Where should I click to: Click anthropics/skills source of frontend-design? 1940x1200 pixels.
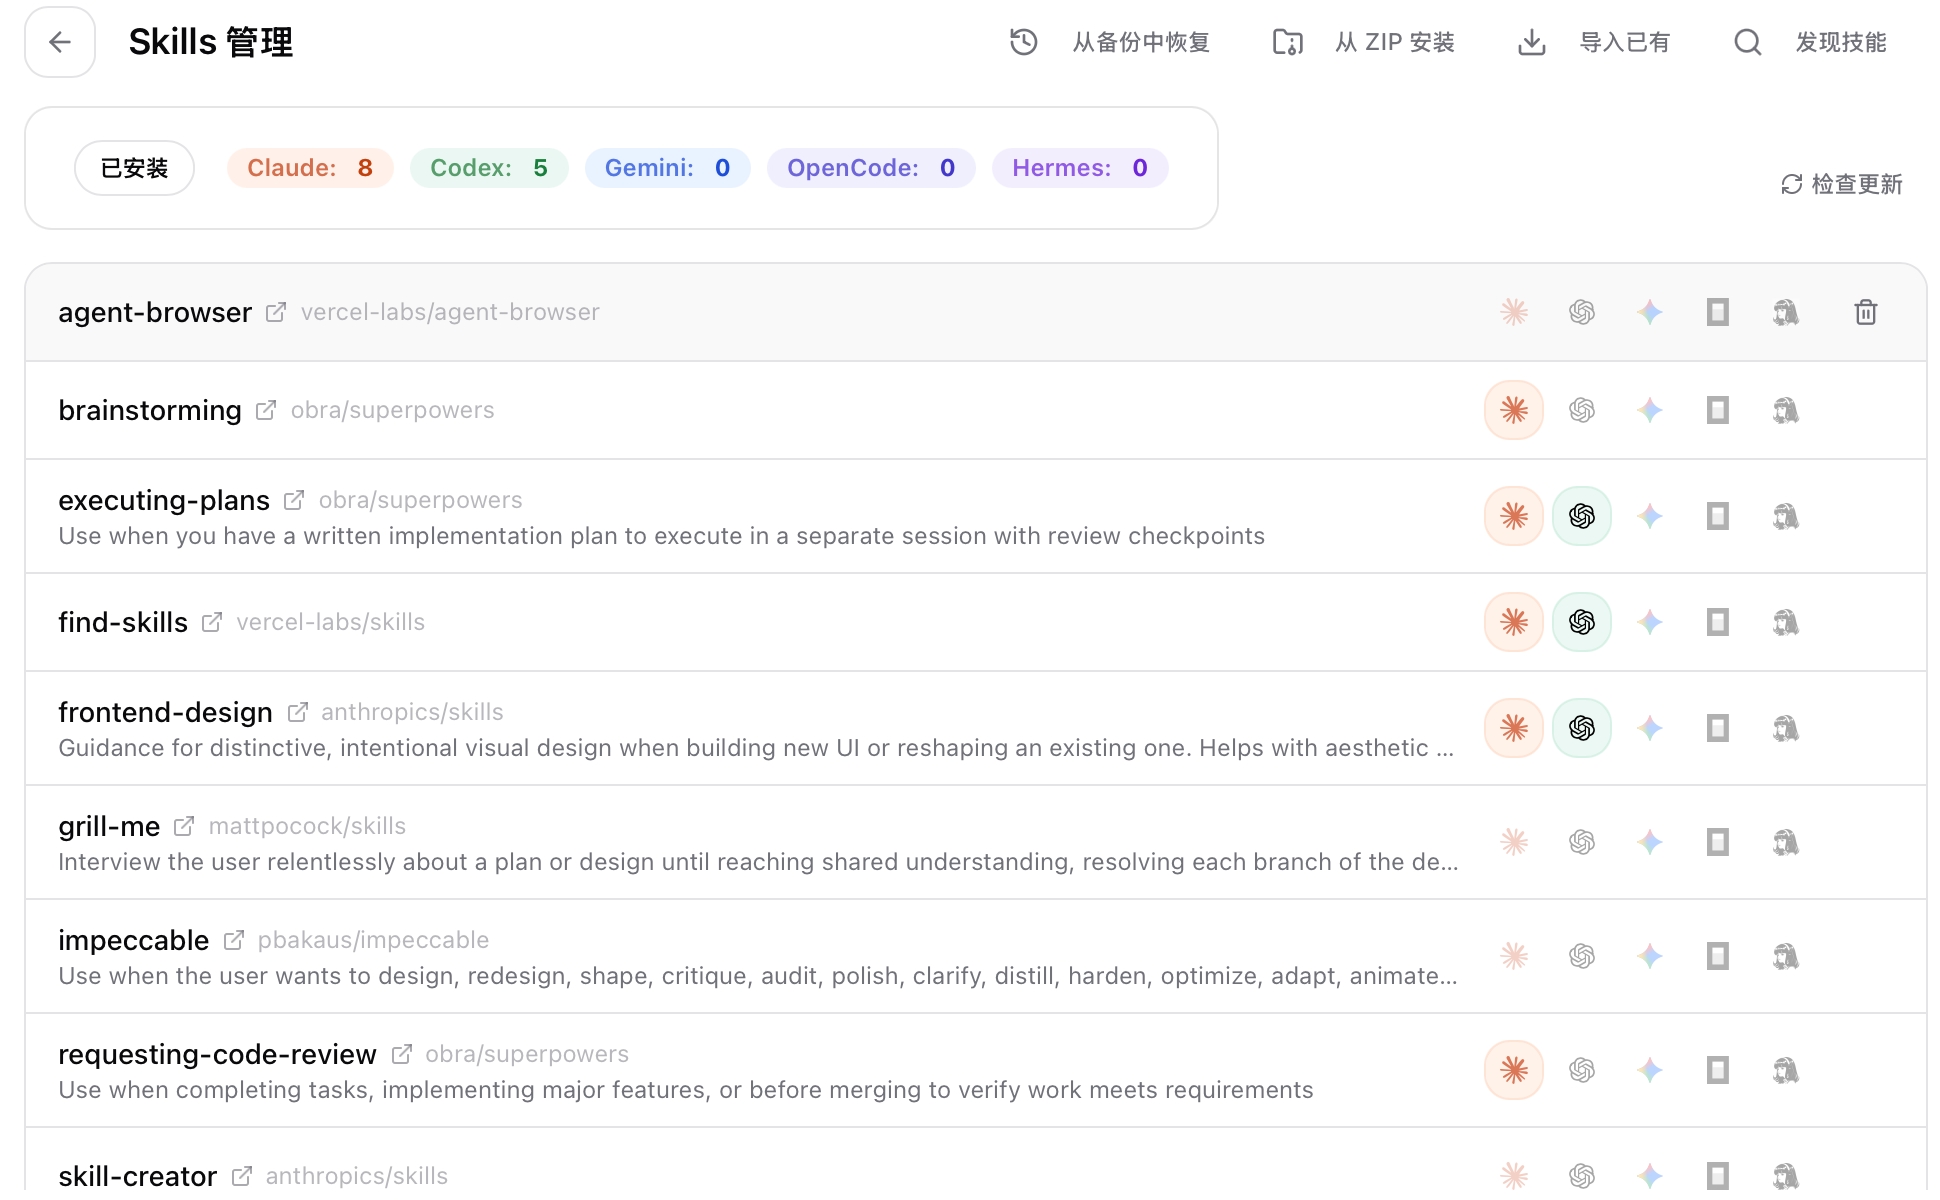tap(412, 712)
